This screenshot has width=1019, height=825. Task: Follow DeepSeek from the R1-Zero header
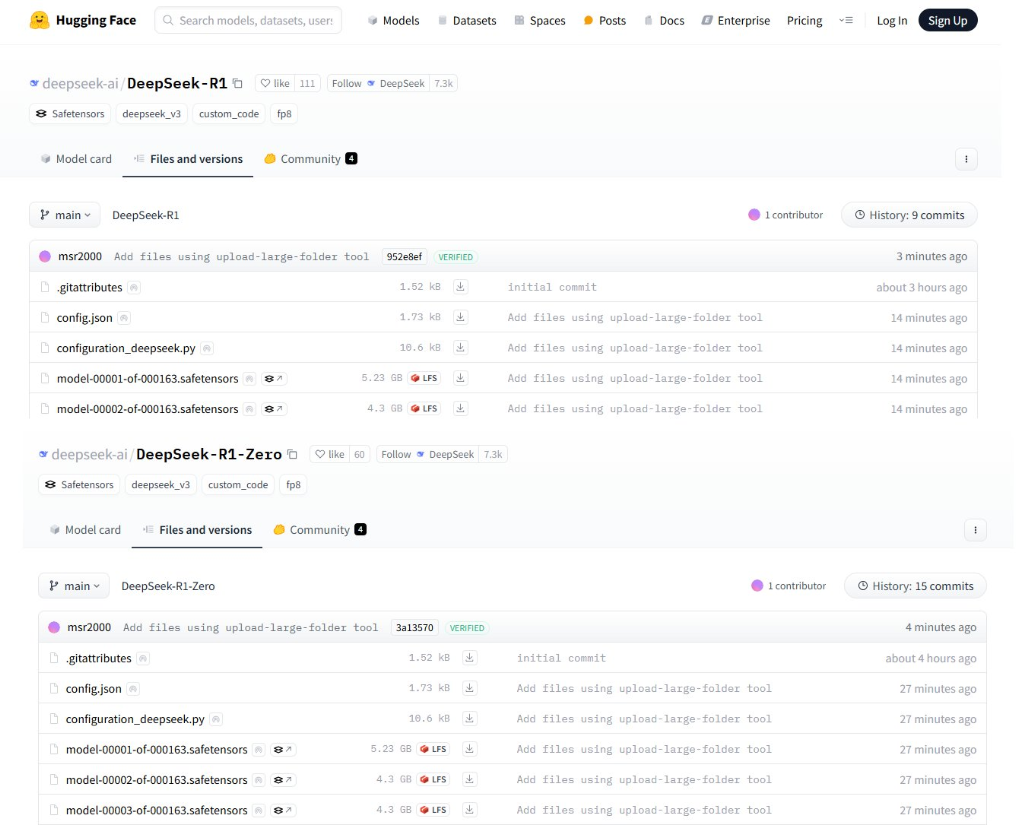[x=428, y=454]
